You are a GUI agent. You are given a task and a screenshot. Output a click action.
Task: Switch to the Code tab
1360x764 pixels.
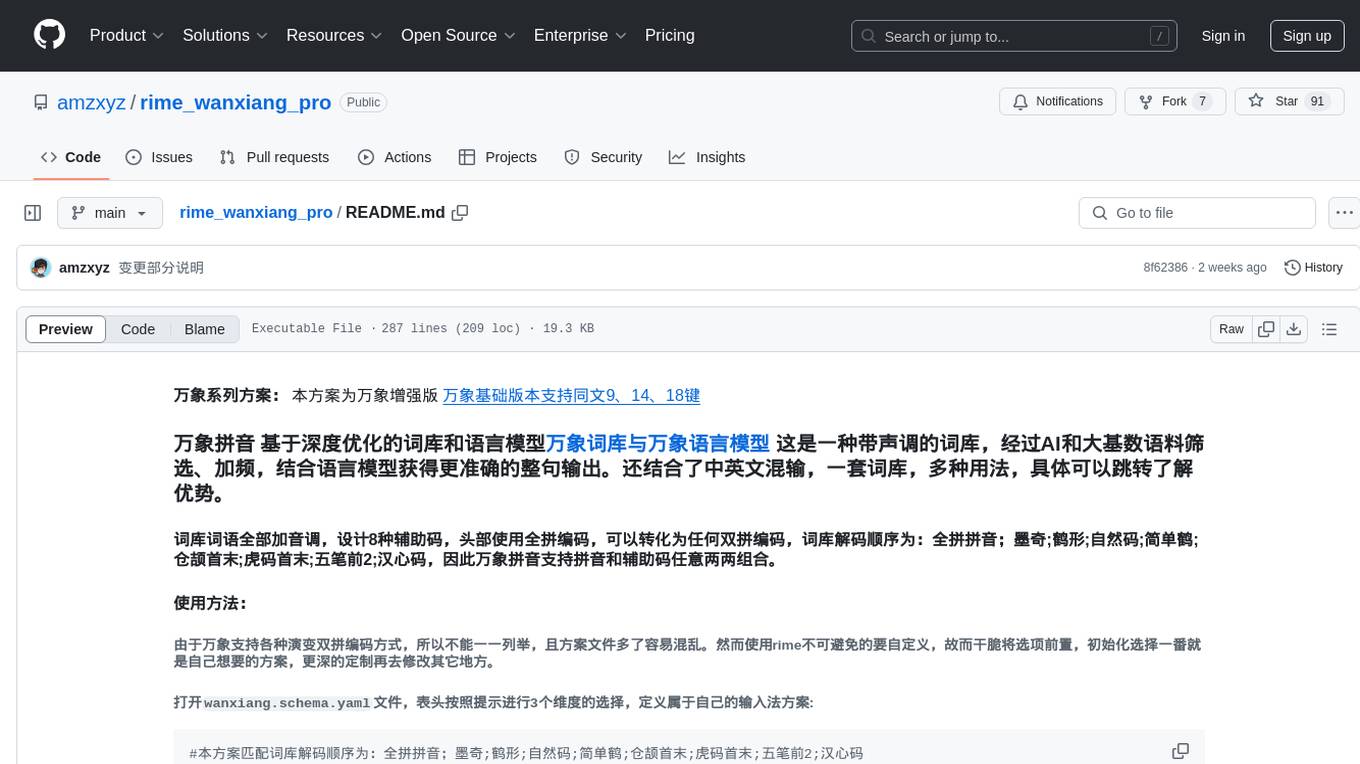[x=71, y=157]
